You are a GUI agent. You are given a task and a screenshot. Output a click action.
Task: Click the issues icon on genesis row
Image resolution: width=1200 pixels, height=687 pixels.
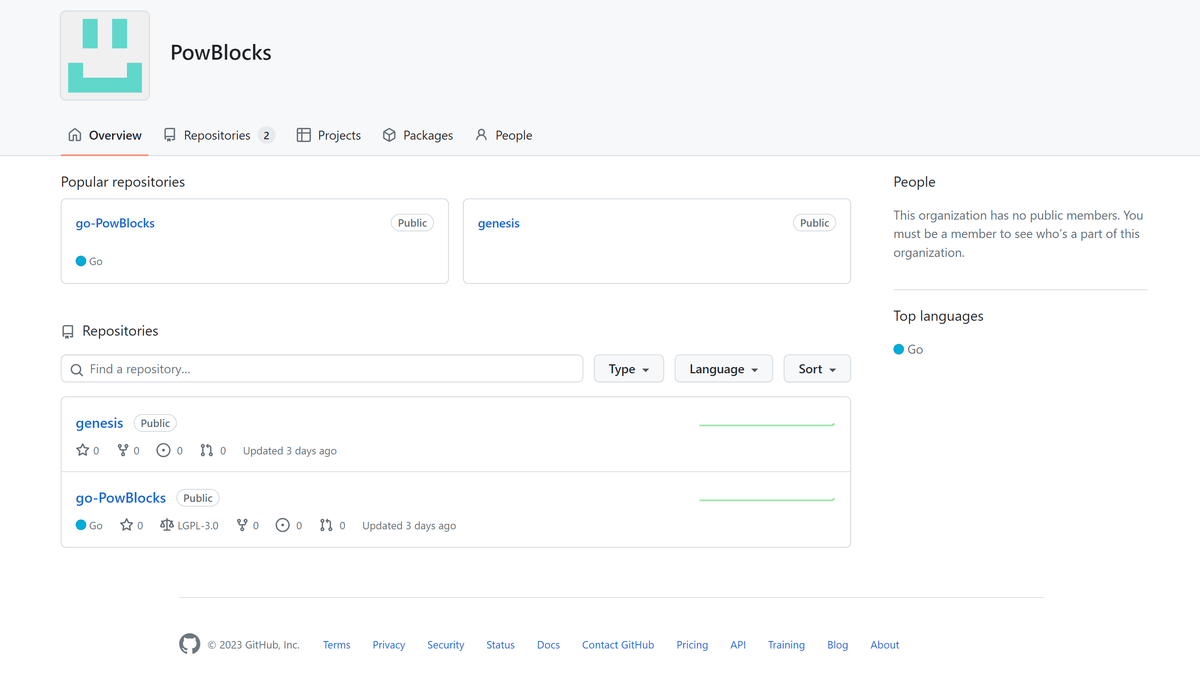(x=164, y=451)
